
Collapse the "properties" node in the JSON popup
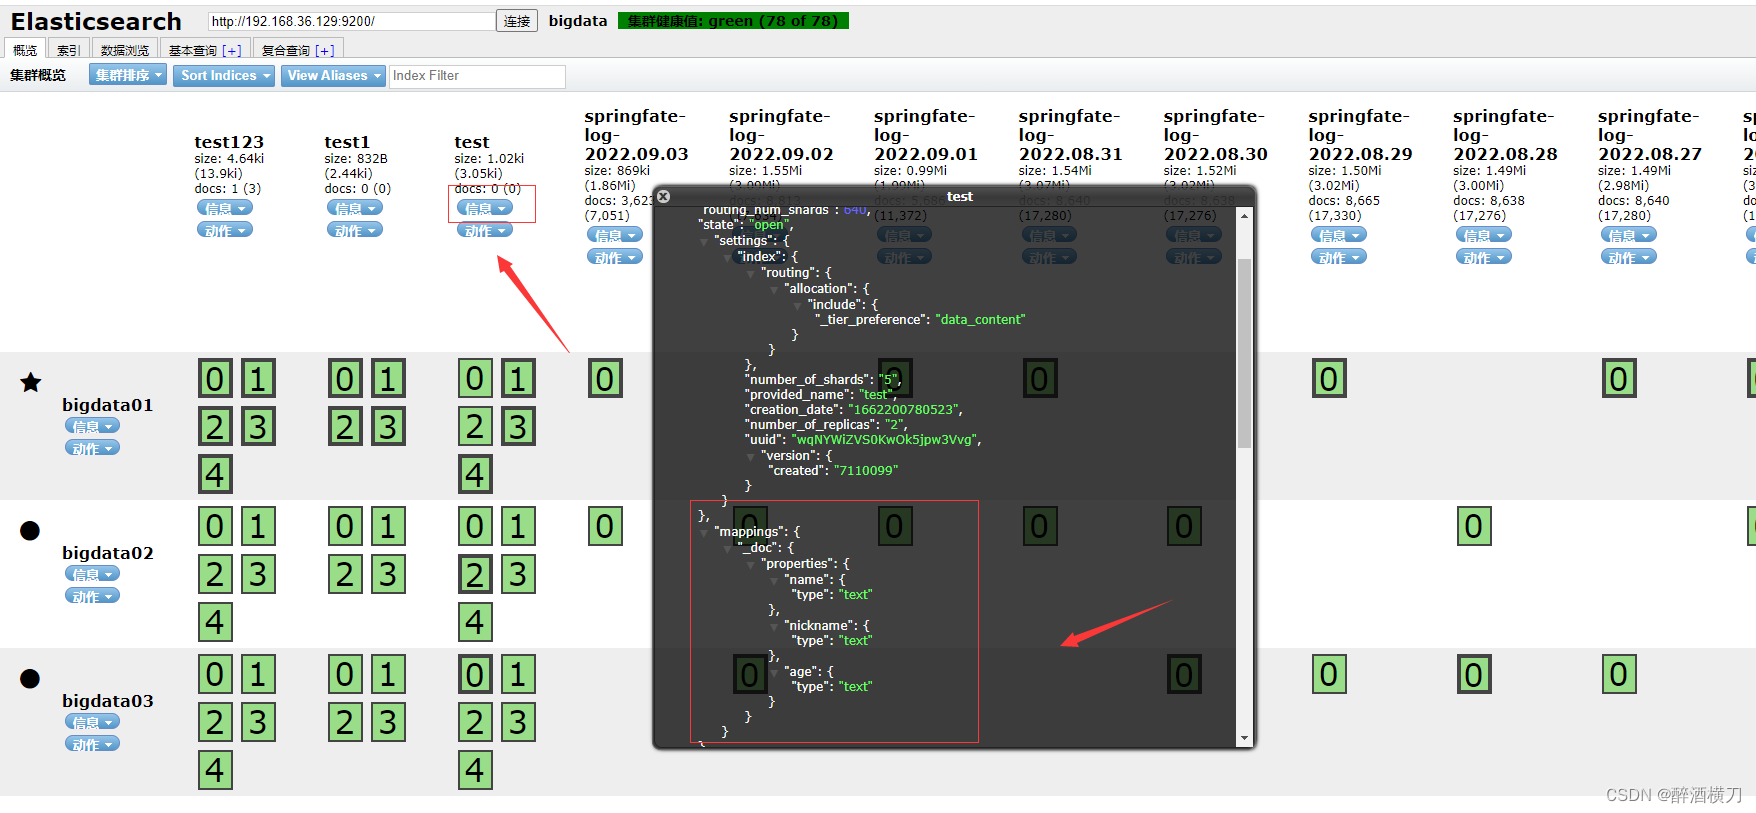point(751,564)
